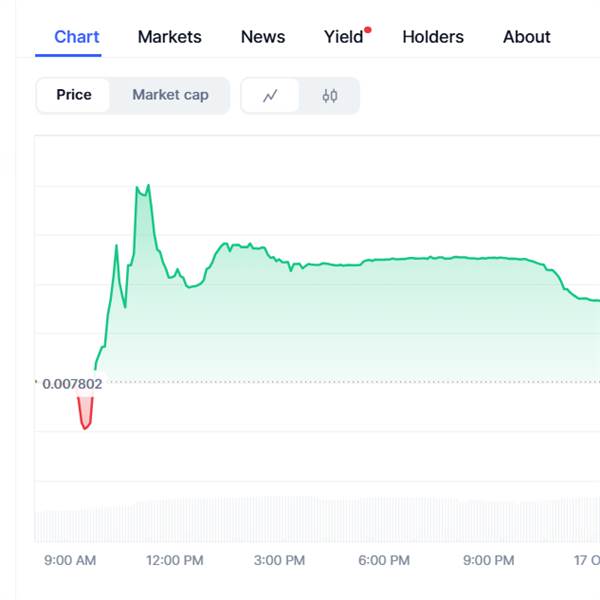Switch to line chart view icon
The image size is (600, 600).
tap(270, 96)
